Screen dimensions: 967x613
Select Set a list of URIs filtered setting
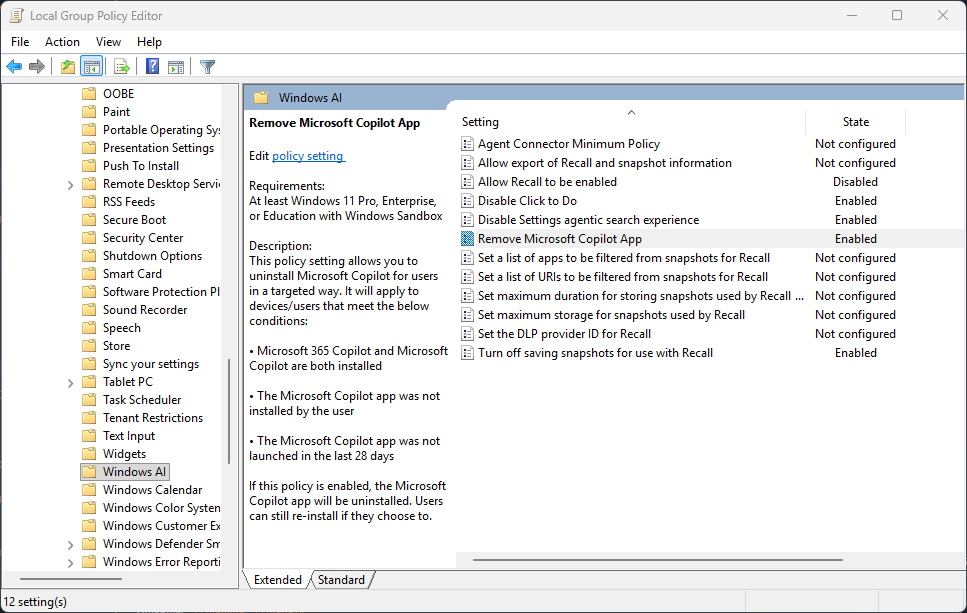[623, 277]
